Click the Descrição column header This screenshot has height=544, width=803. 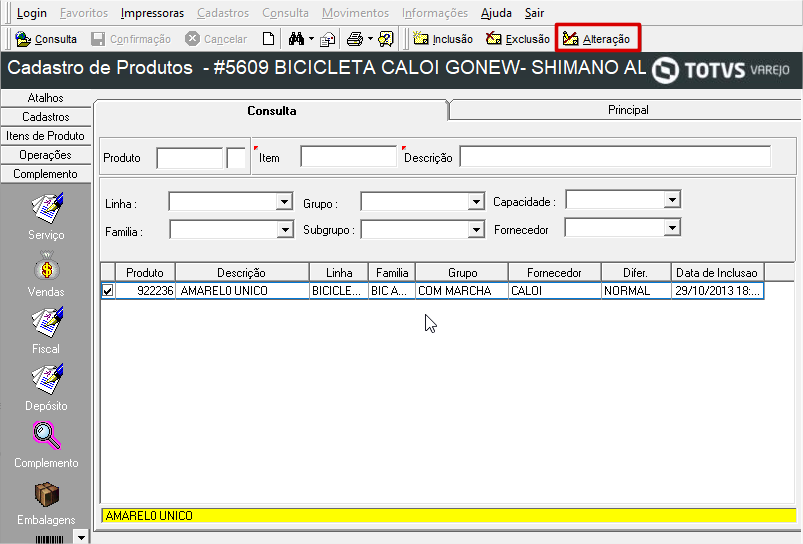coord(242,273)
